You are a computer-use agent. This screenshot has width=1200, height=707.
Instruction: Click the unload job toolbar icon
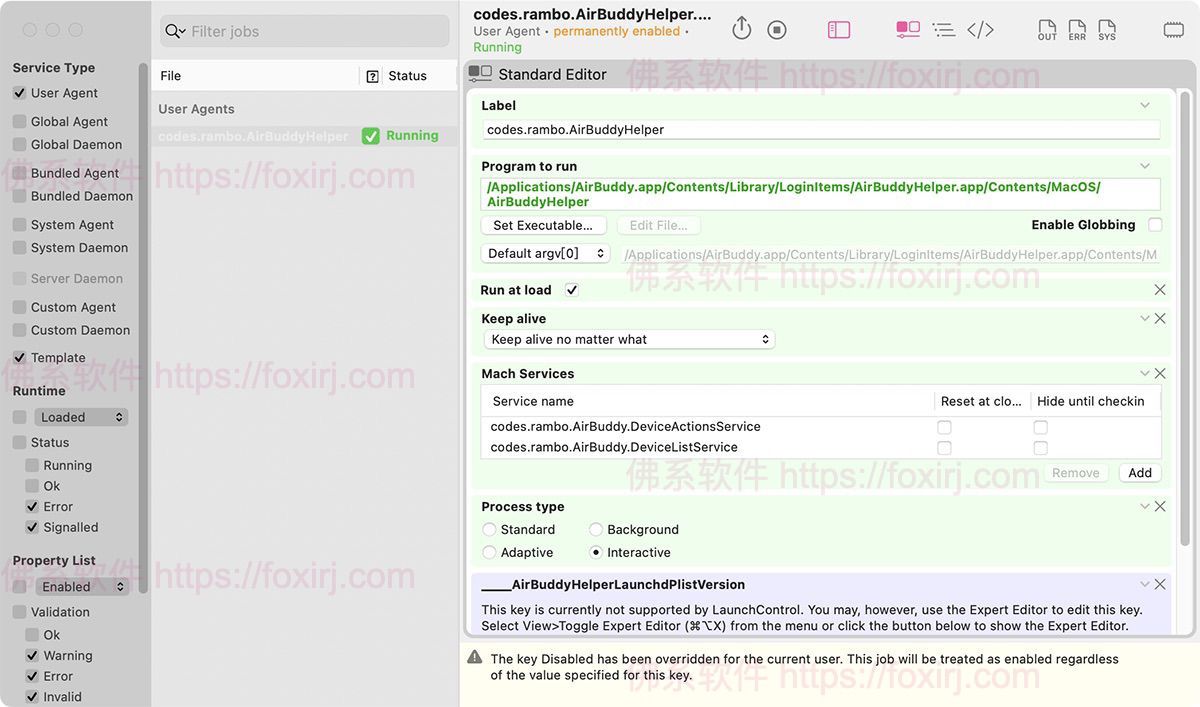coord(741,29)
